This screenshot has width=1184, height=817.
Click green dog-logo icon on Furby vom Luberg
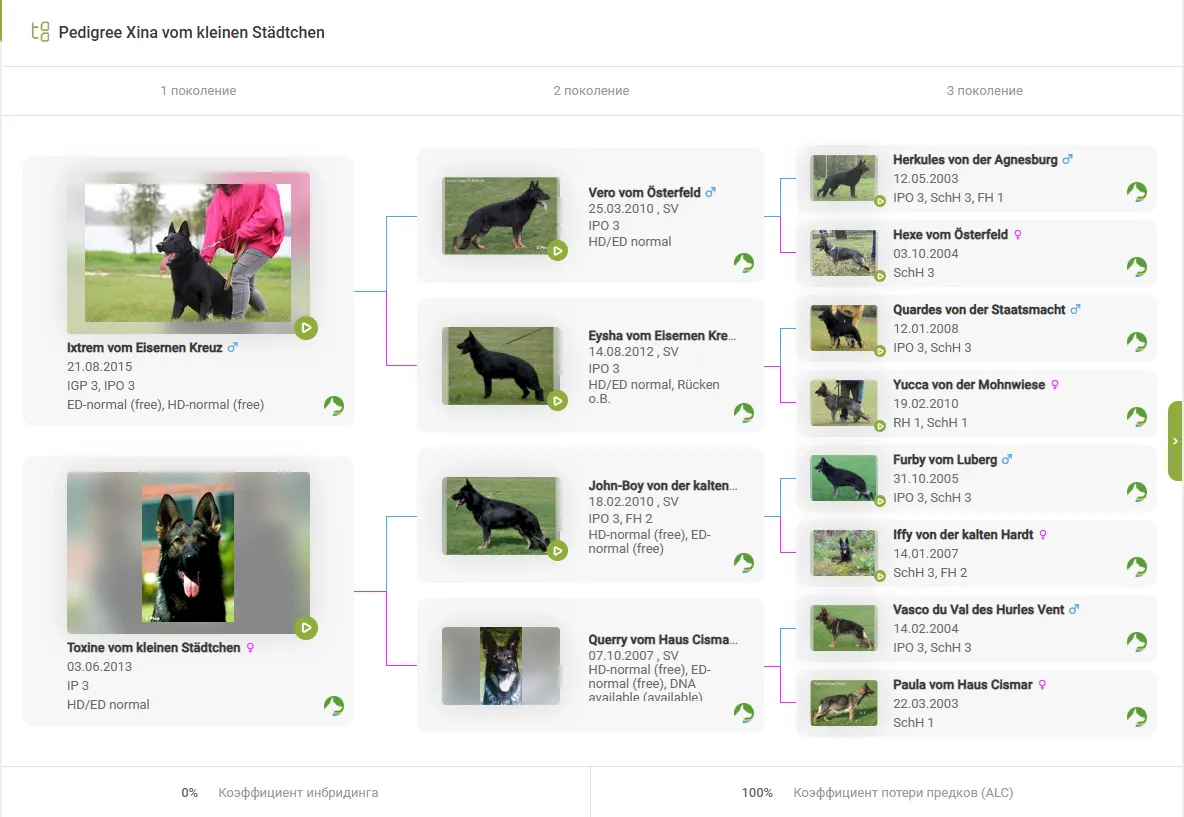[x=1136, y=492]
